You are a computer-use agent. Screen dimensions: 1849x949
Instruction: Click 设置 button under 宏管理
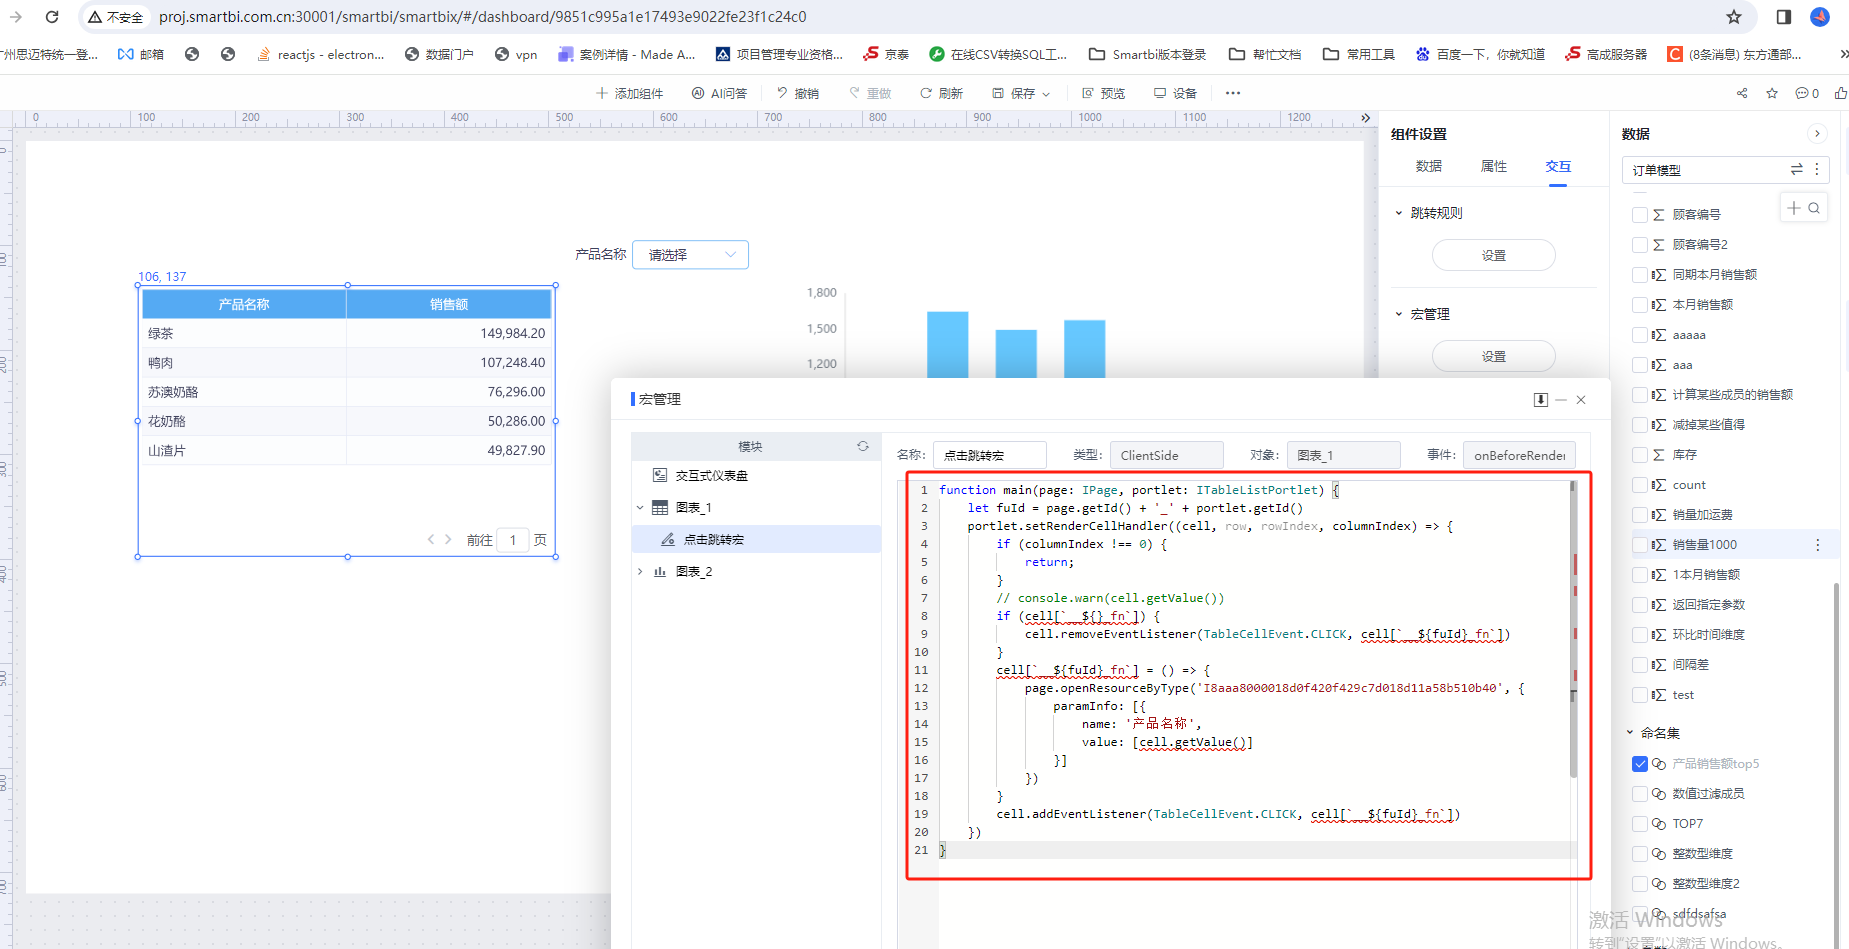(x=1494, y=356)
